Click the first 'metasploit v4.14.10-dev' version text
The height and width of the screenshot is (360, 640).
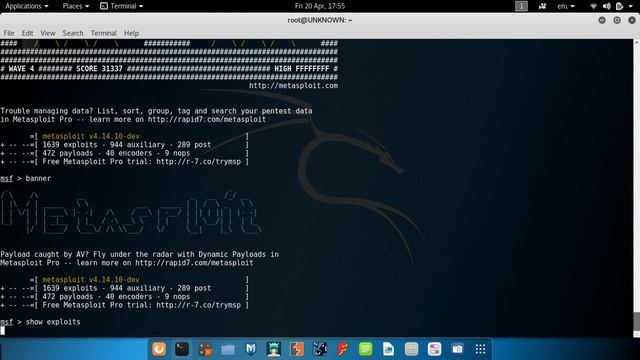pyautogui.click(x=91, y=136)
